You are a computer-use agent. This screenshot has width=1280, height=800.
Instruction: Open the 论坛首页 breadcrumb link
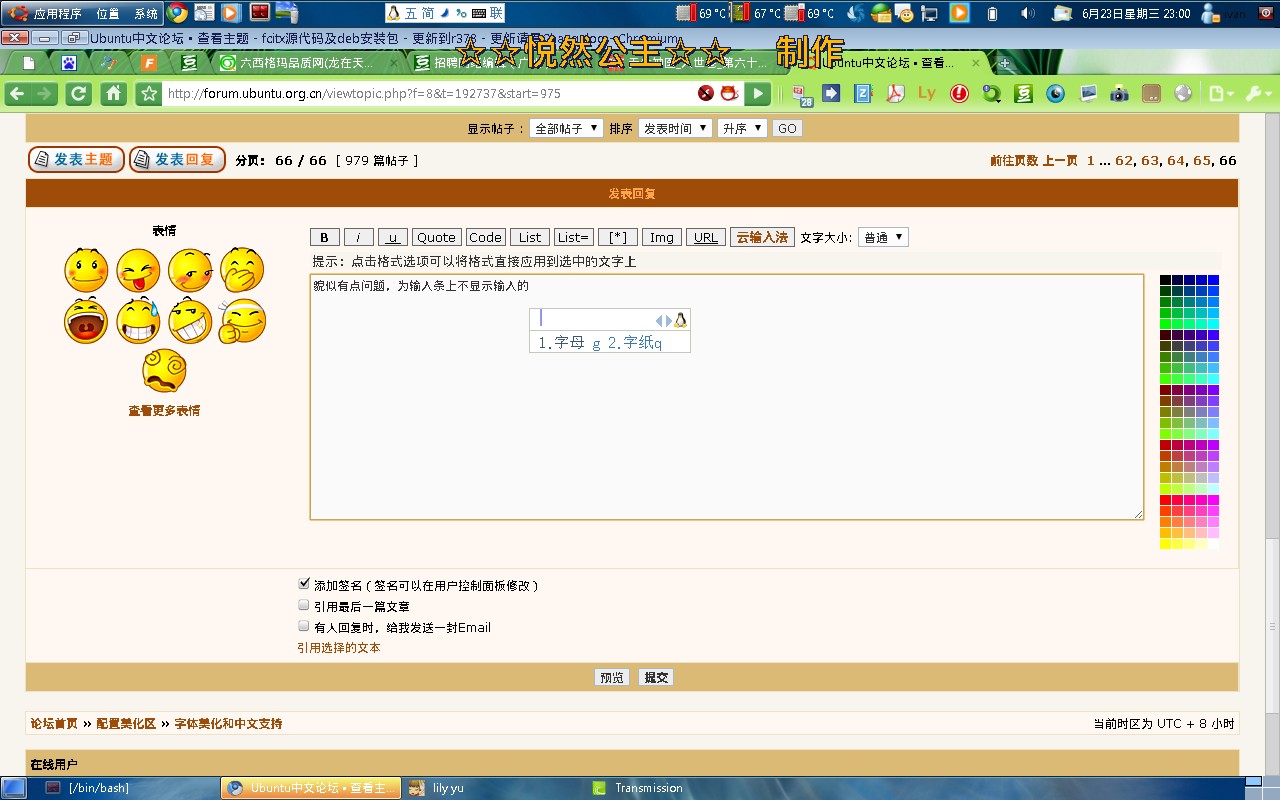tap(54, 723)
